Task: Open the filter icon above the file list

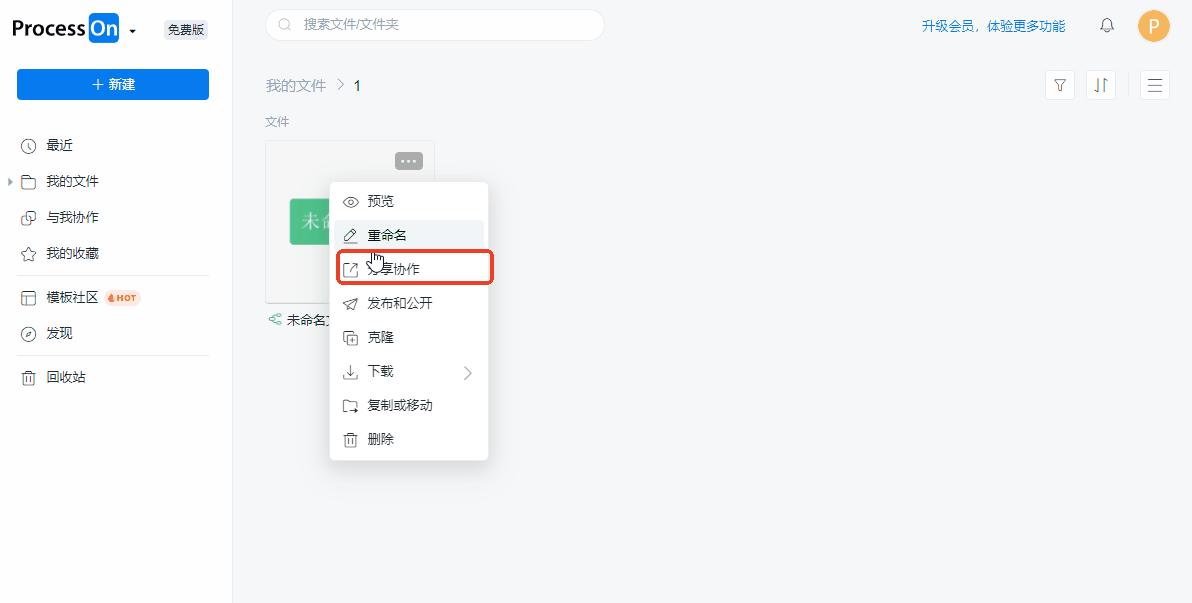Action: coord(1059,85)
